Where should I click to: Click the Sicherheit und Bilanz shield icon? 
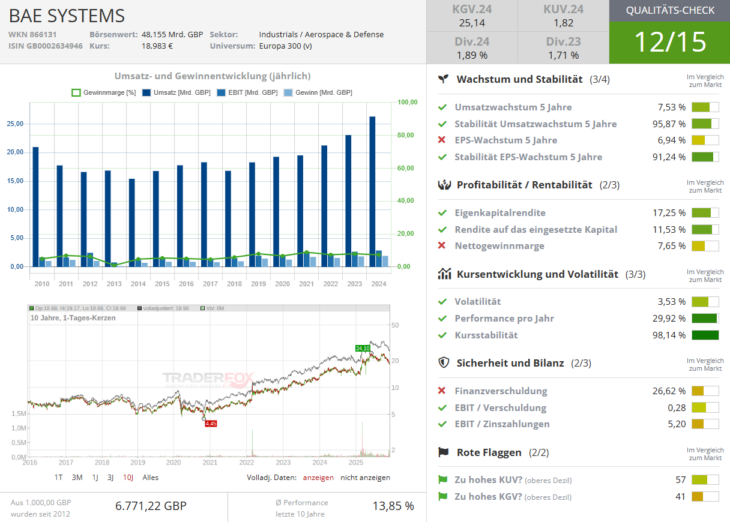(x=443, y=363)
